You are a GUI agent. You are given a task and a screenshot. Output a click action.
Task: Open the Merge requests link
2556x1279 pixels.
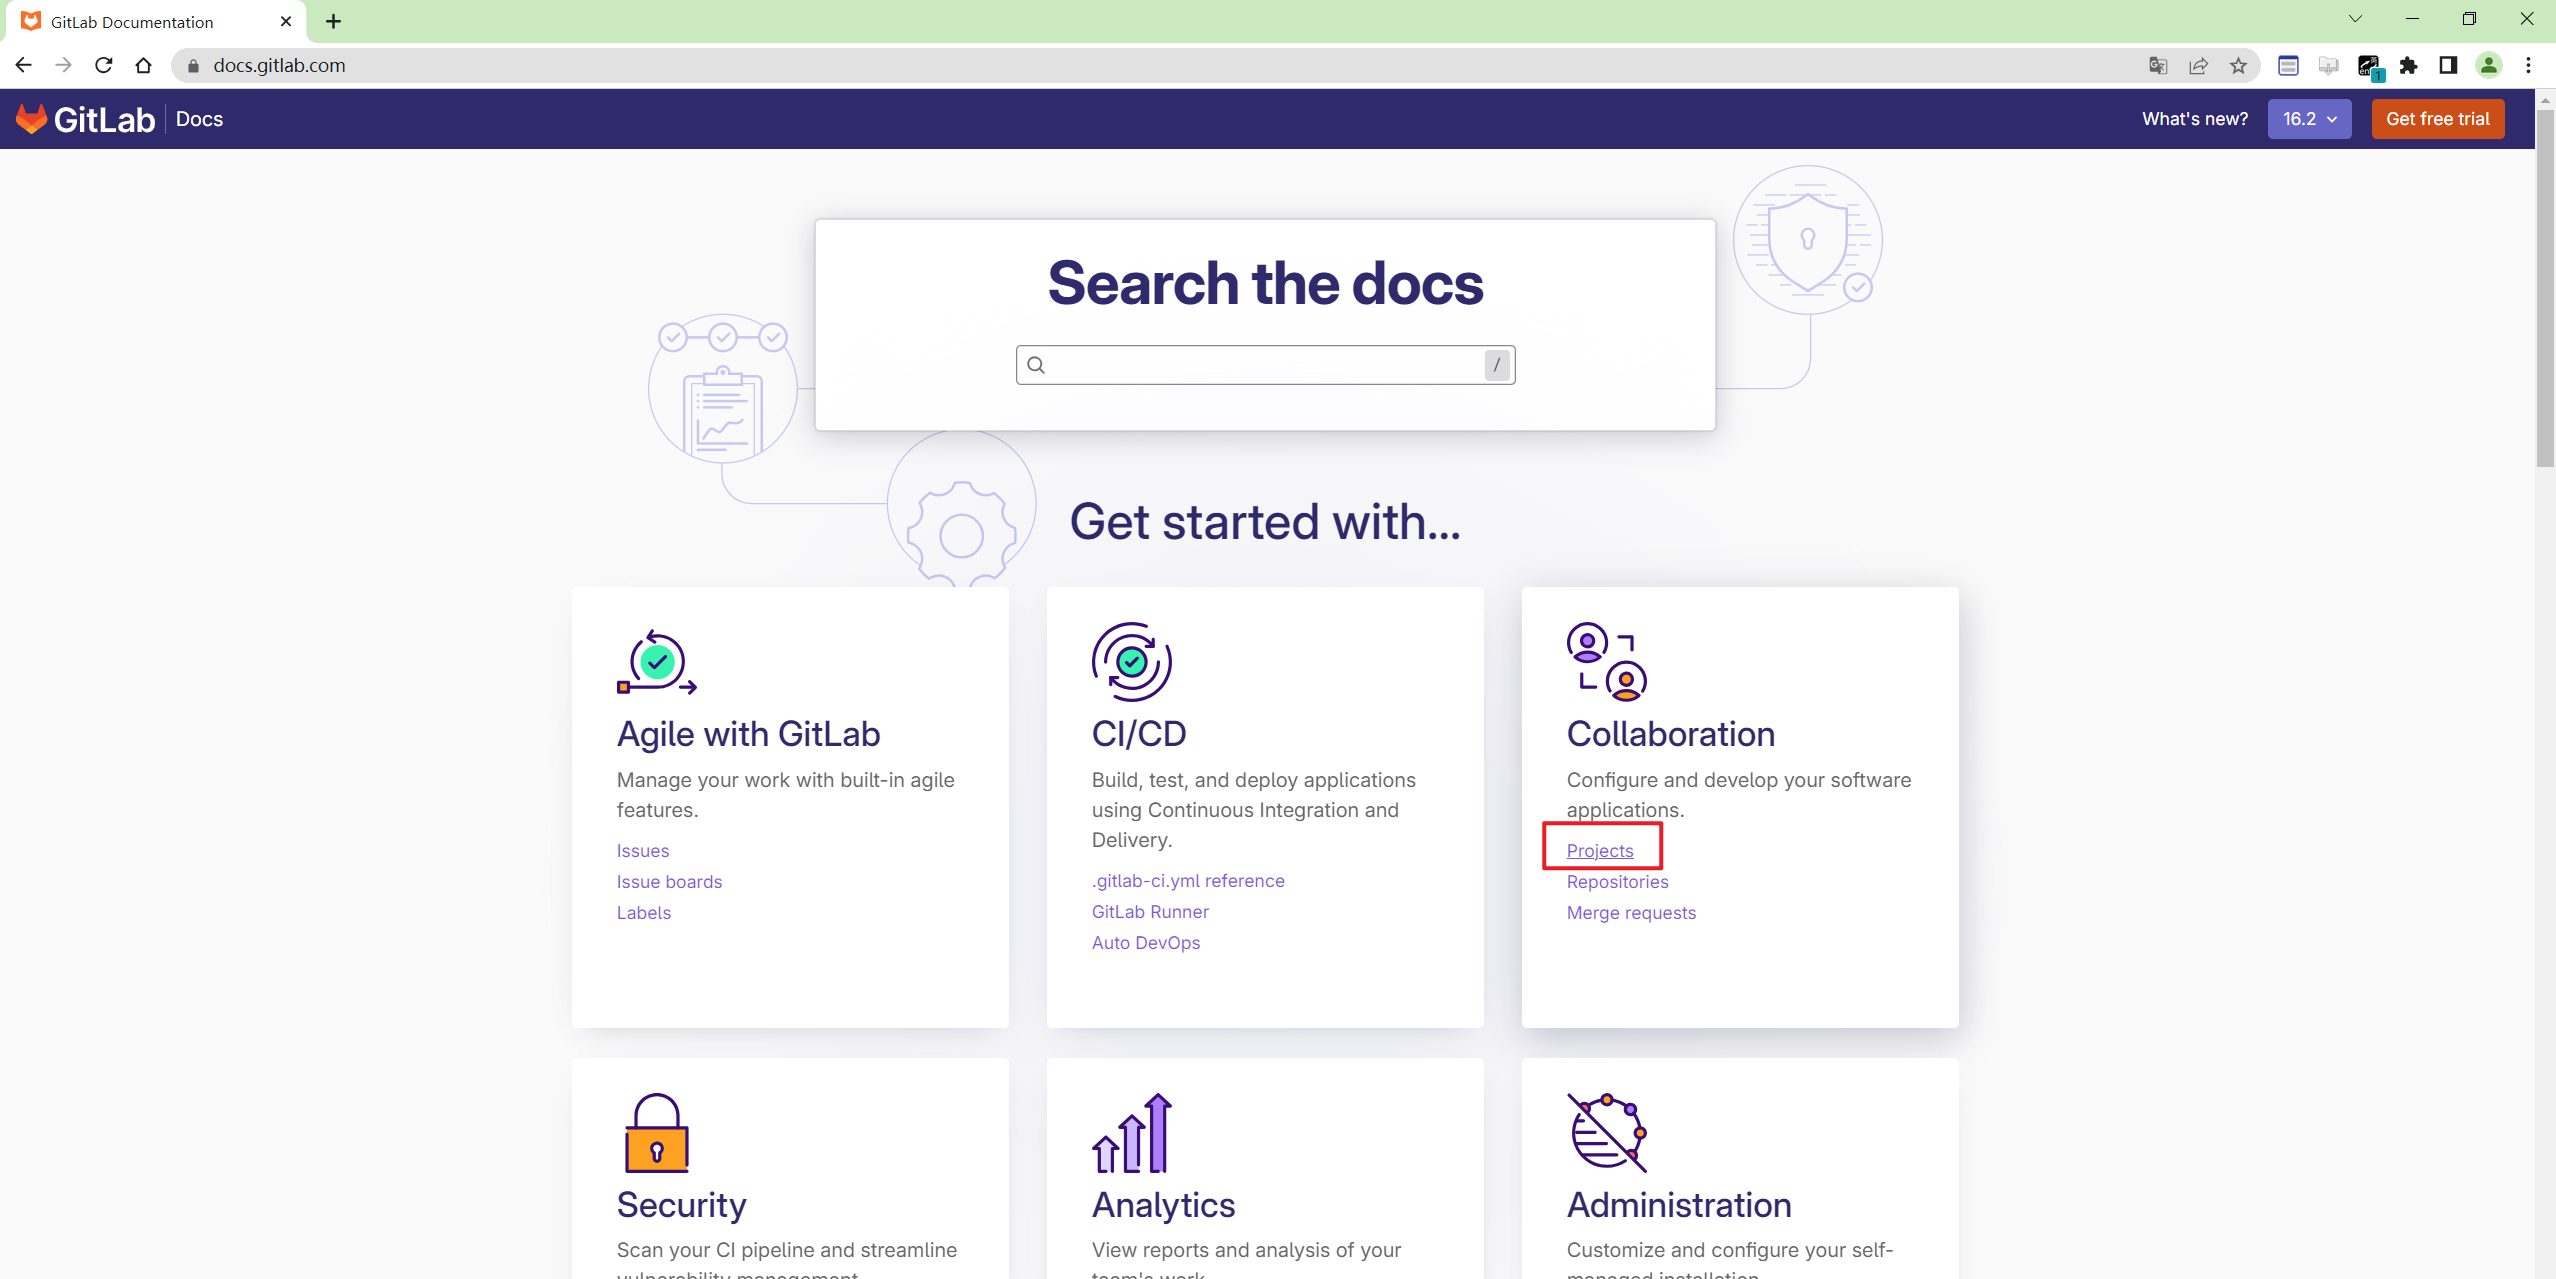tap(1631, 913)
